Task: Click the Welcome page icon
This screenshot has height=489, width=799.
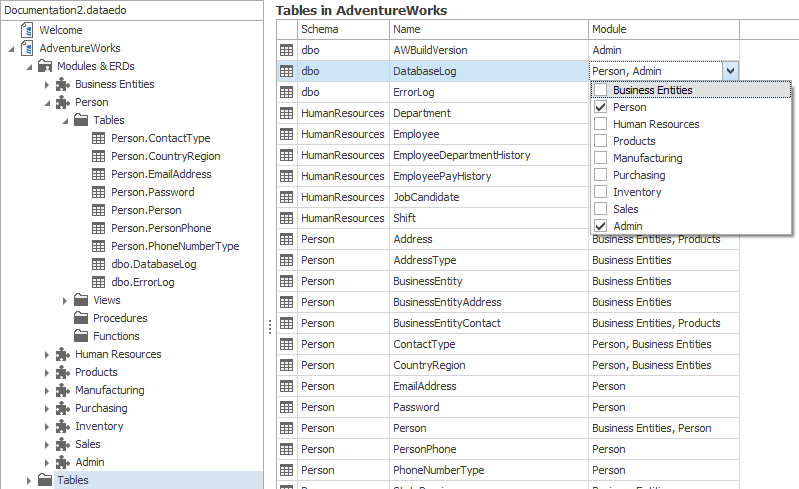Action: 27,30
